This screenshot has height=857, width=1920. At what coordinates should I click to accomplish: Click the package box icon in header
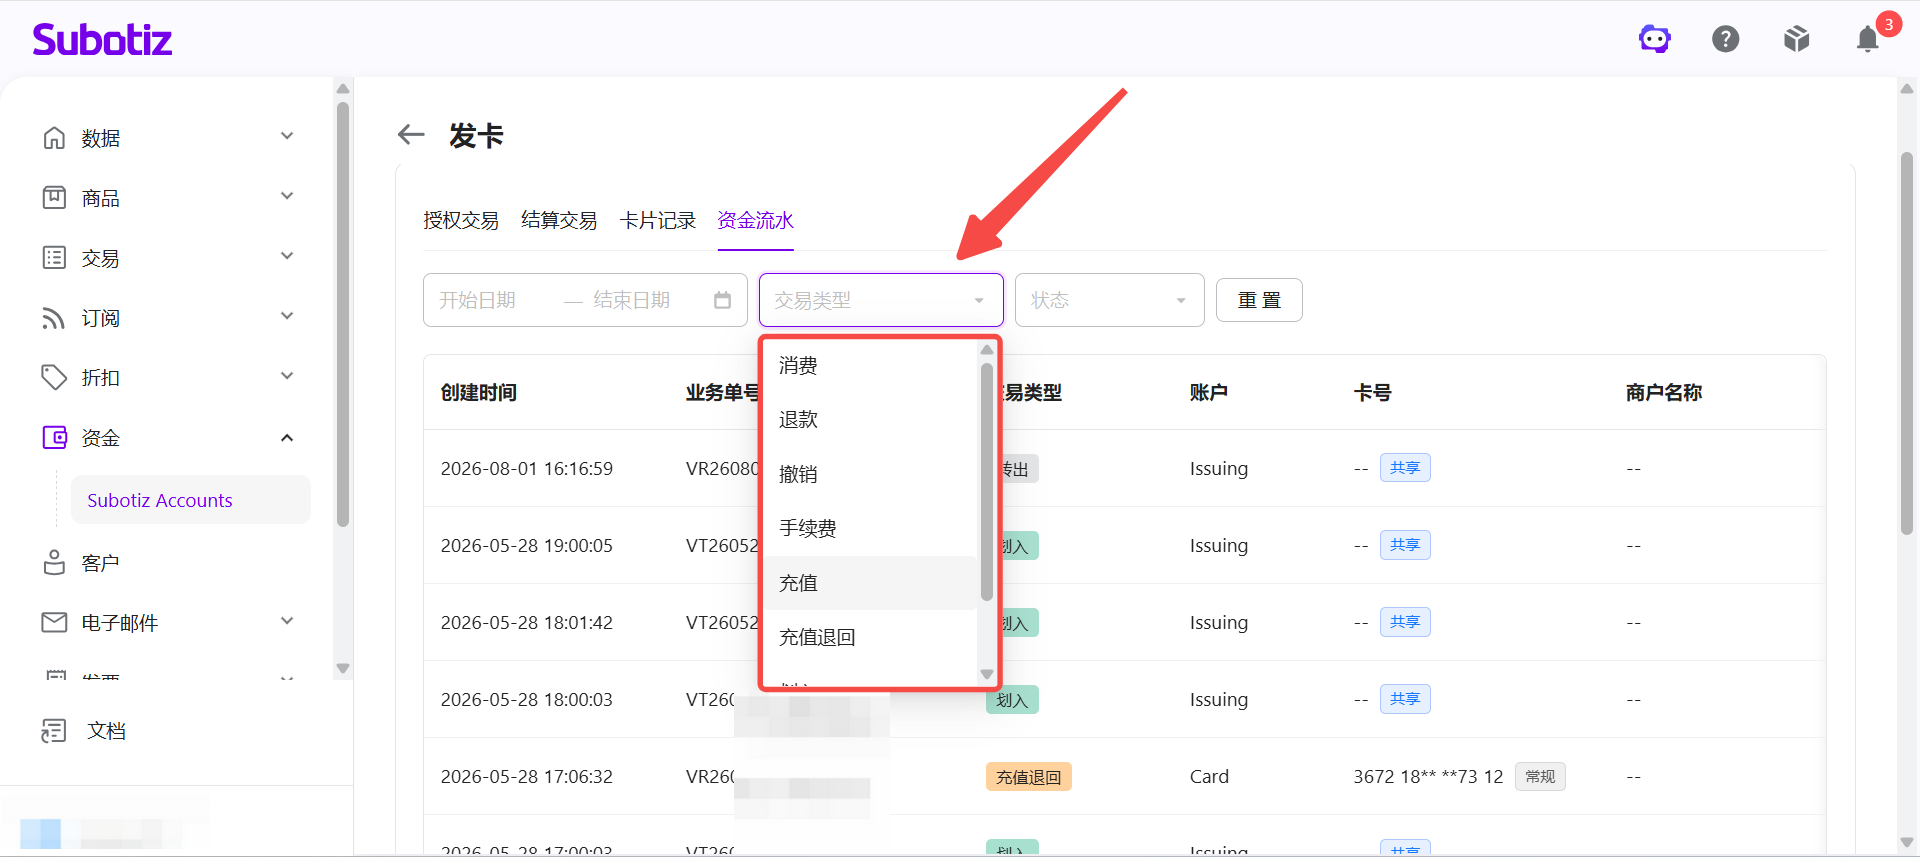(x=1797, y=39)
